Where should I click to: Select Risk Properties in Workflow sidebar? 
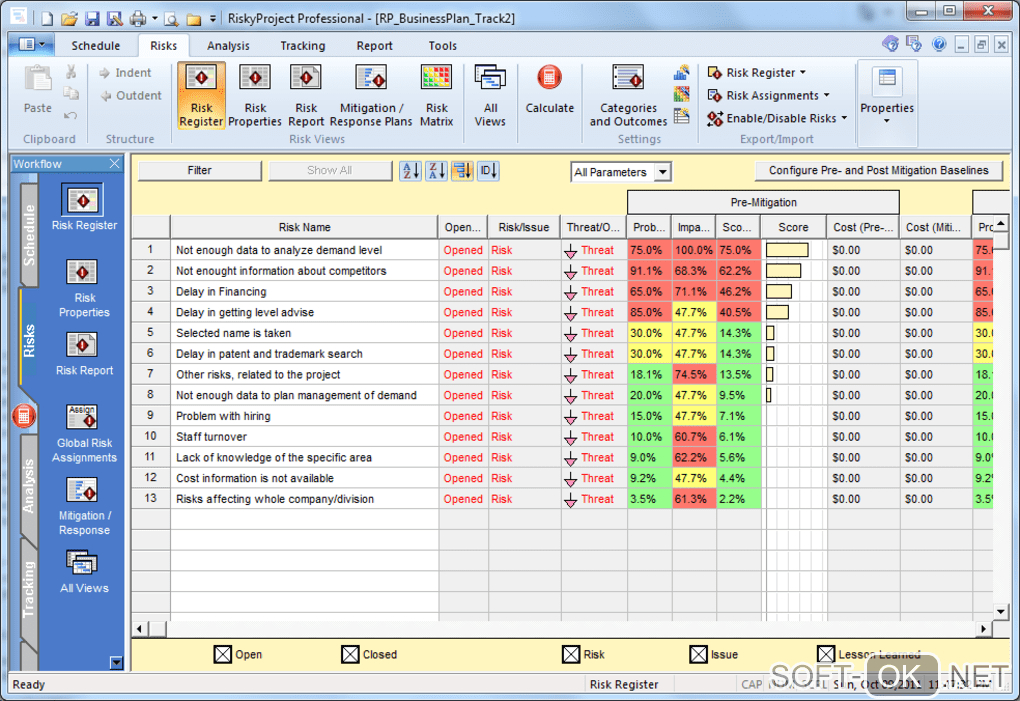pyautogui.click(x=84, y=288)
